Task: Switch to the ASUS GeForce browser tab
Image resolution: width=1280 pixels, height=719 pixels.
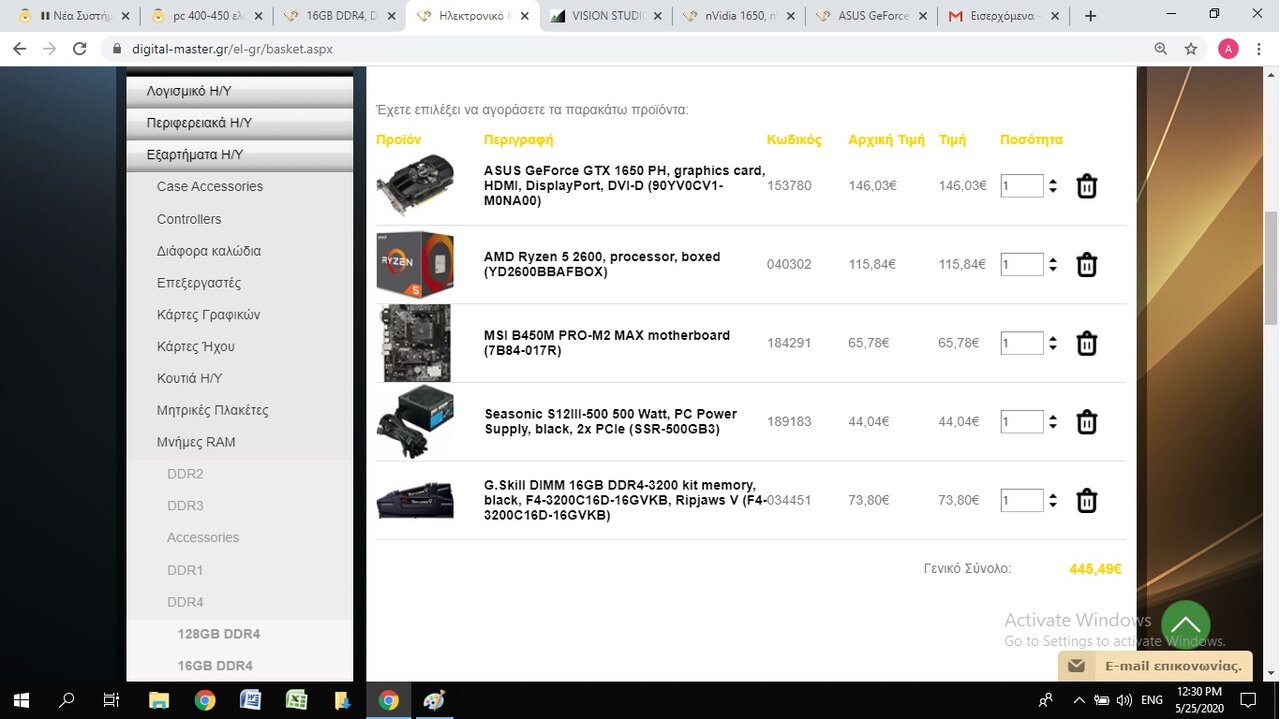Action: (x=872, y=16)
